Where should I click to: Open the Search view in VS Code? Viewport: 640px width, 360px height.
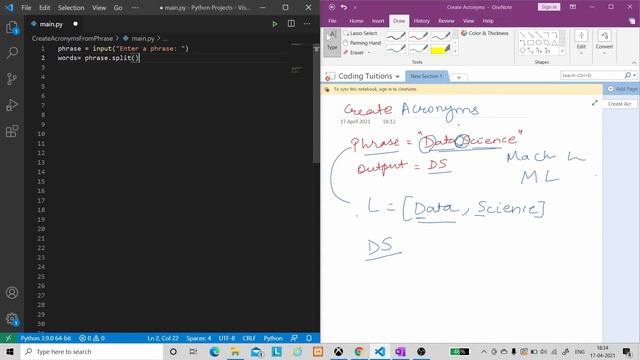12,53
